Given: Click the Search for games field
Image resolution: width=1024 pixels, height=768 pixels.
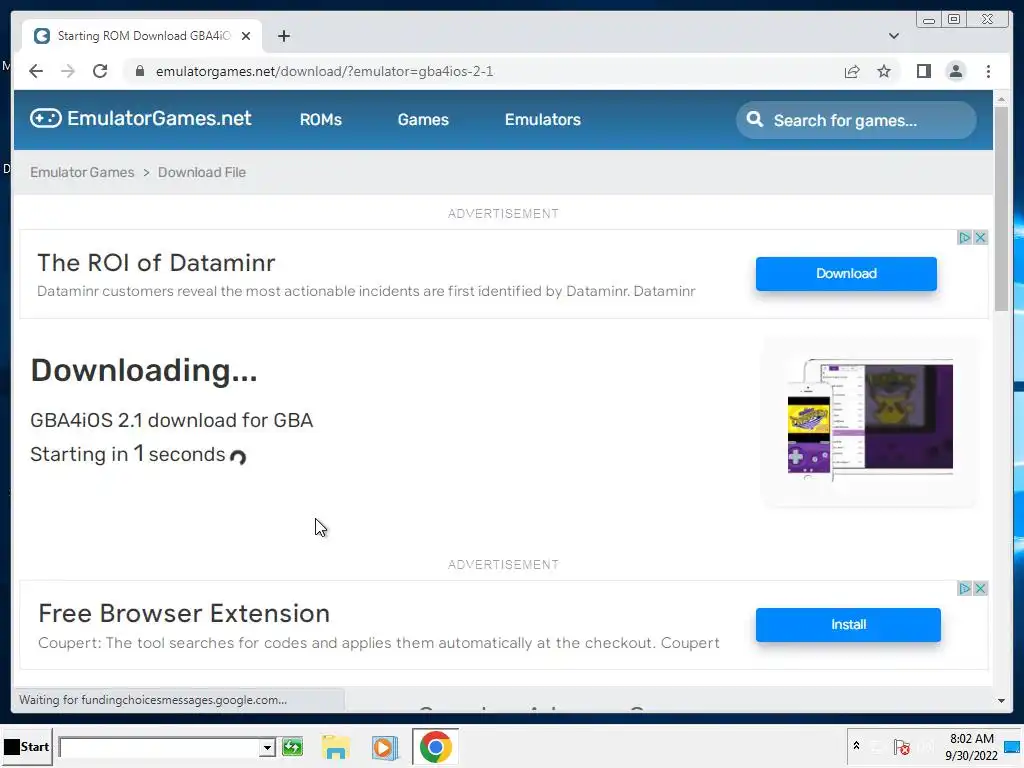Looking at the screenshot, I should 856,120.
